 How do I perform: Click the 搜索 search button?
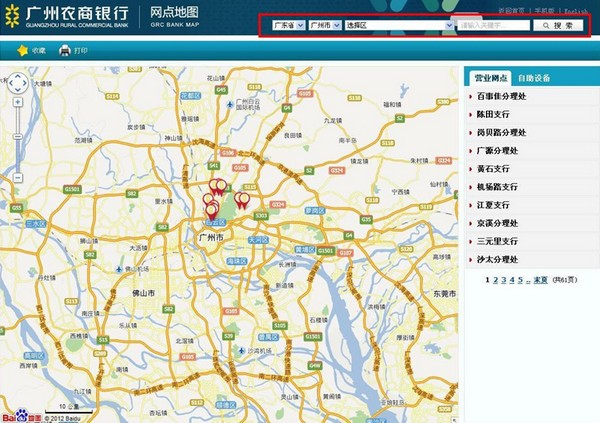[559, 25]
